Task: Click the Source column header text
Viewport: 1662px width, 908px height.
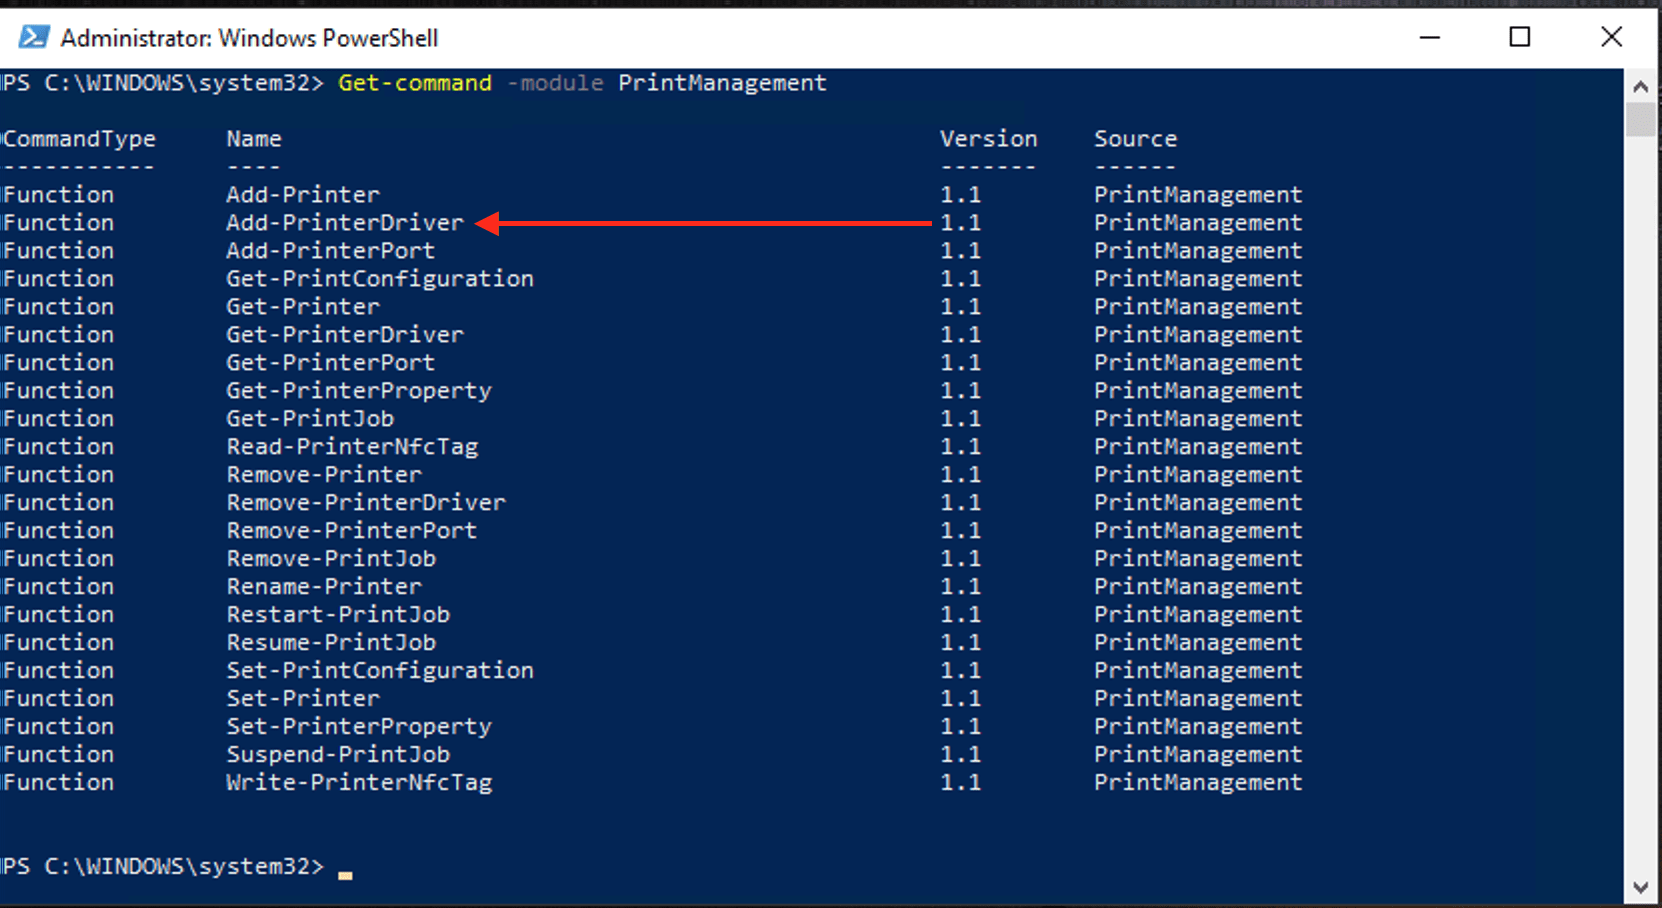Action: (x=1135, y=139)
